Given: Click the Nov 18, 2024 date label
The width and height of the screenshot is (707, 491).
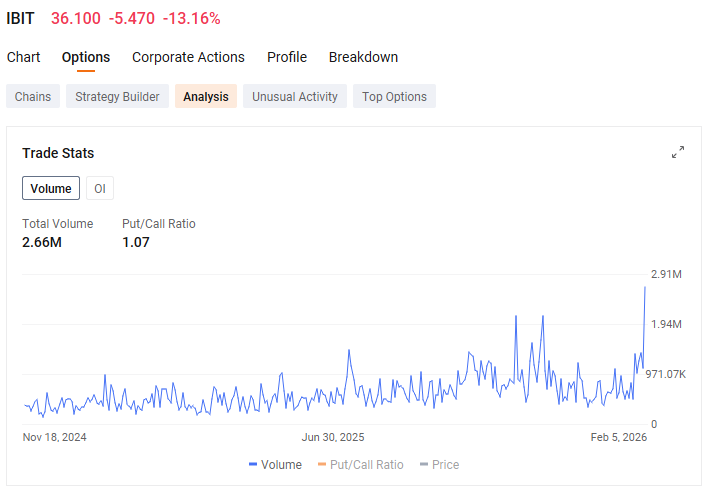Looking at the screenshot, I should pos(55,437).
